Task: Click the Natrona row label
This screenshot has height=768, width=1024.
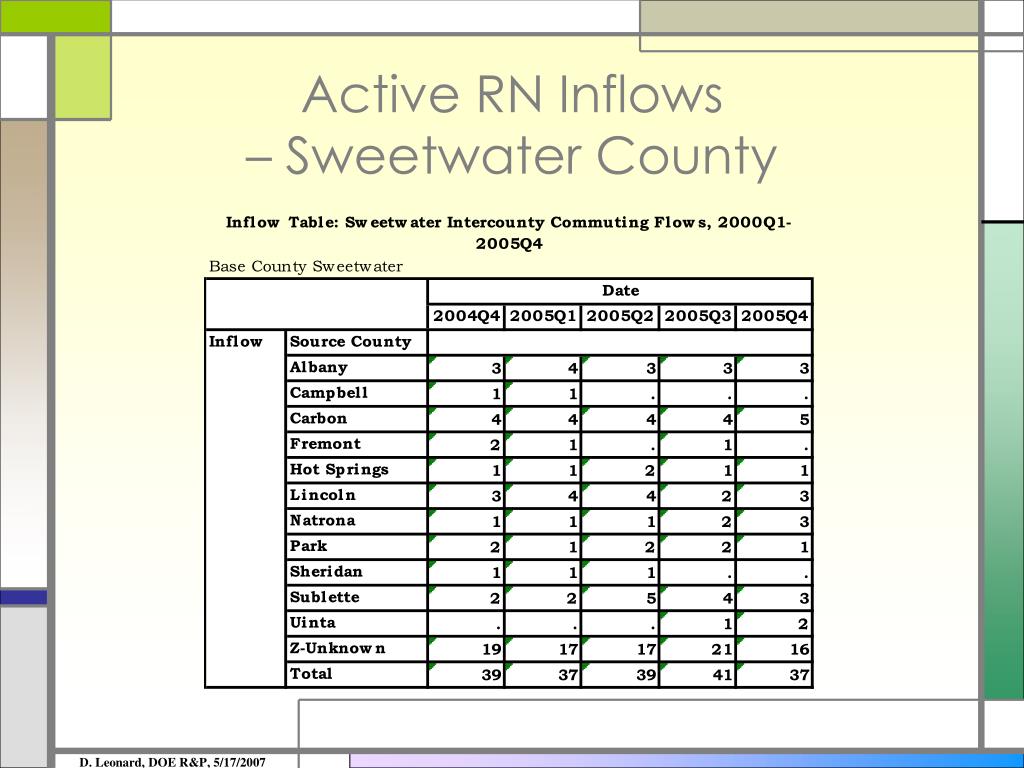Action: pyautogui.click(x=322, y=520)
